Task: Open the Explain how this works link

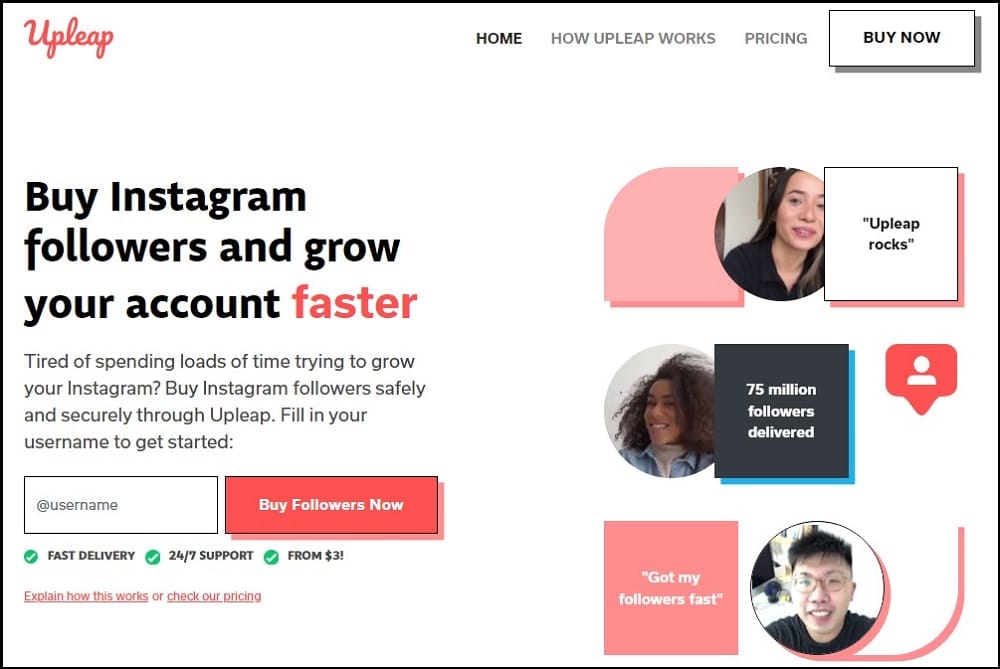Action: (86, 596)
